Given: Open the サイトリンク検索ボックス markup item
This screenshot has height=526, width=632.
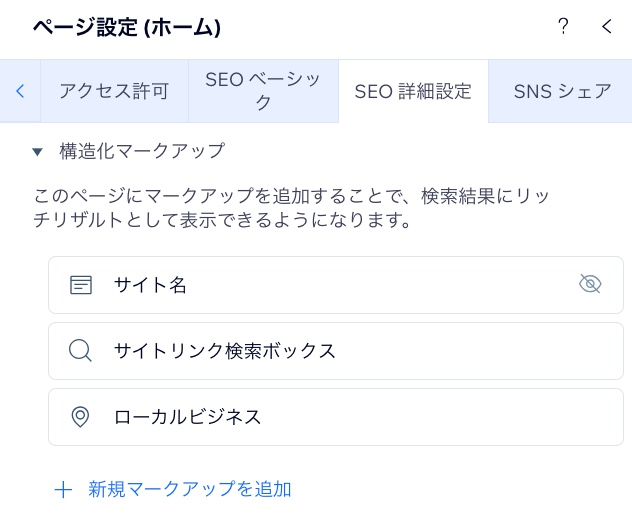Looking at the screenshot, I should (336, 351).
